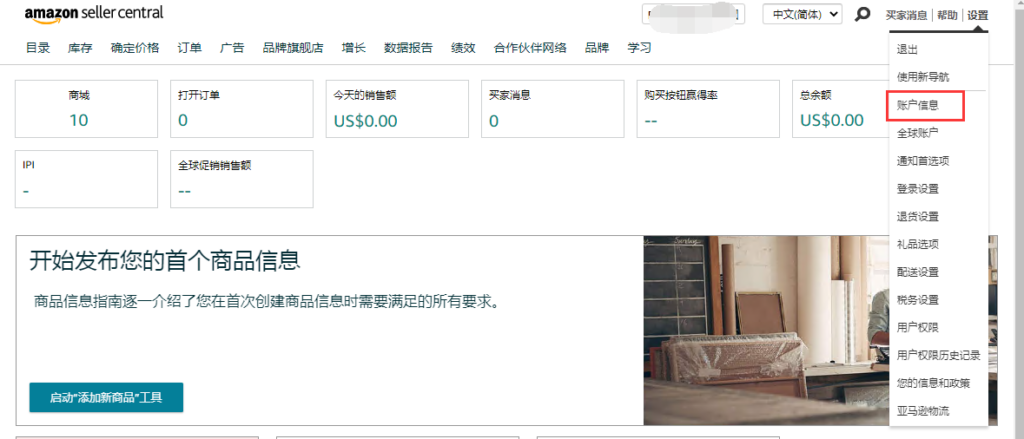Open the language dropdown 中文(简体)

pyautogui.click(x=802, y=15)
